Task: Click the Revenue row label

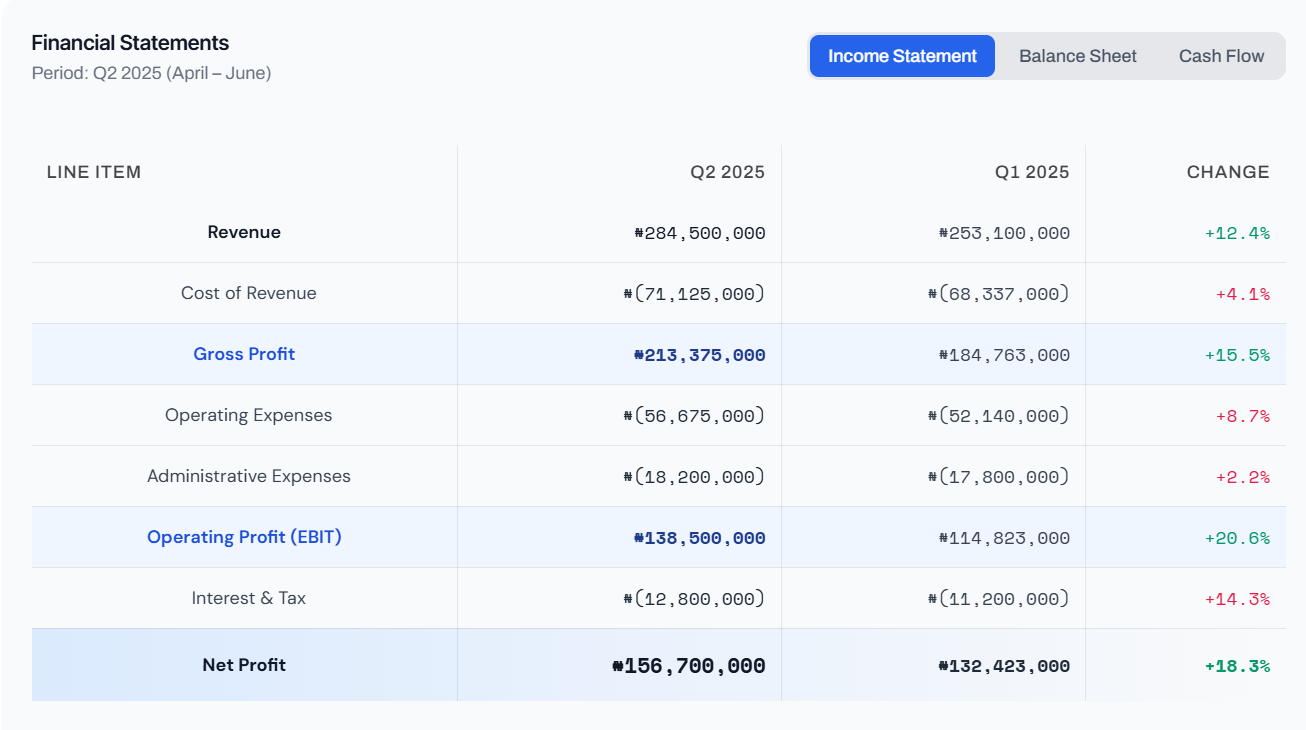Action: coord(244,232)
